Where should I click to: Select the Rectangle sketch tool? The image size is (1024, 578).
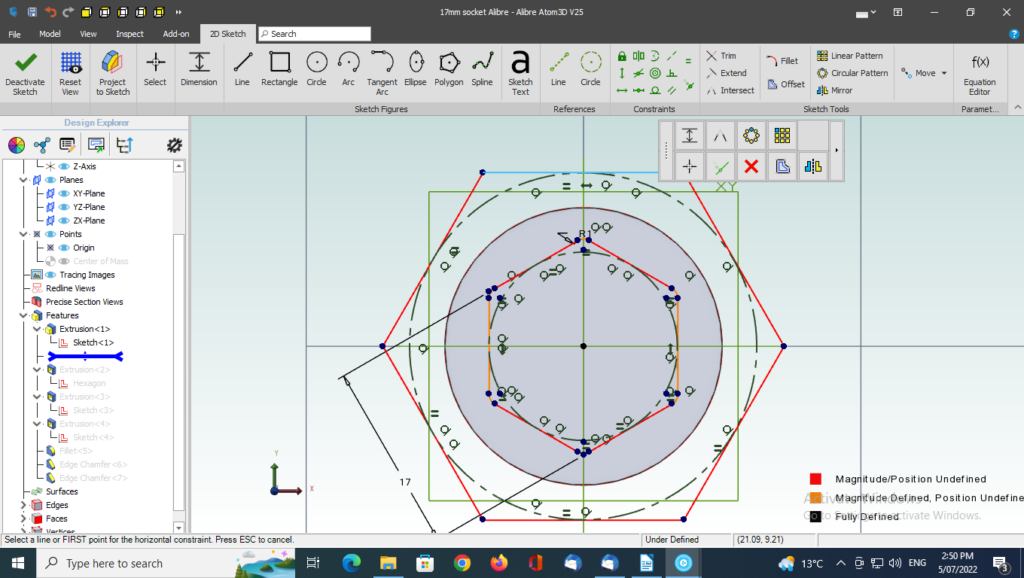[279, 68]
